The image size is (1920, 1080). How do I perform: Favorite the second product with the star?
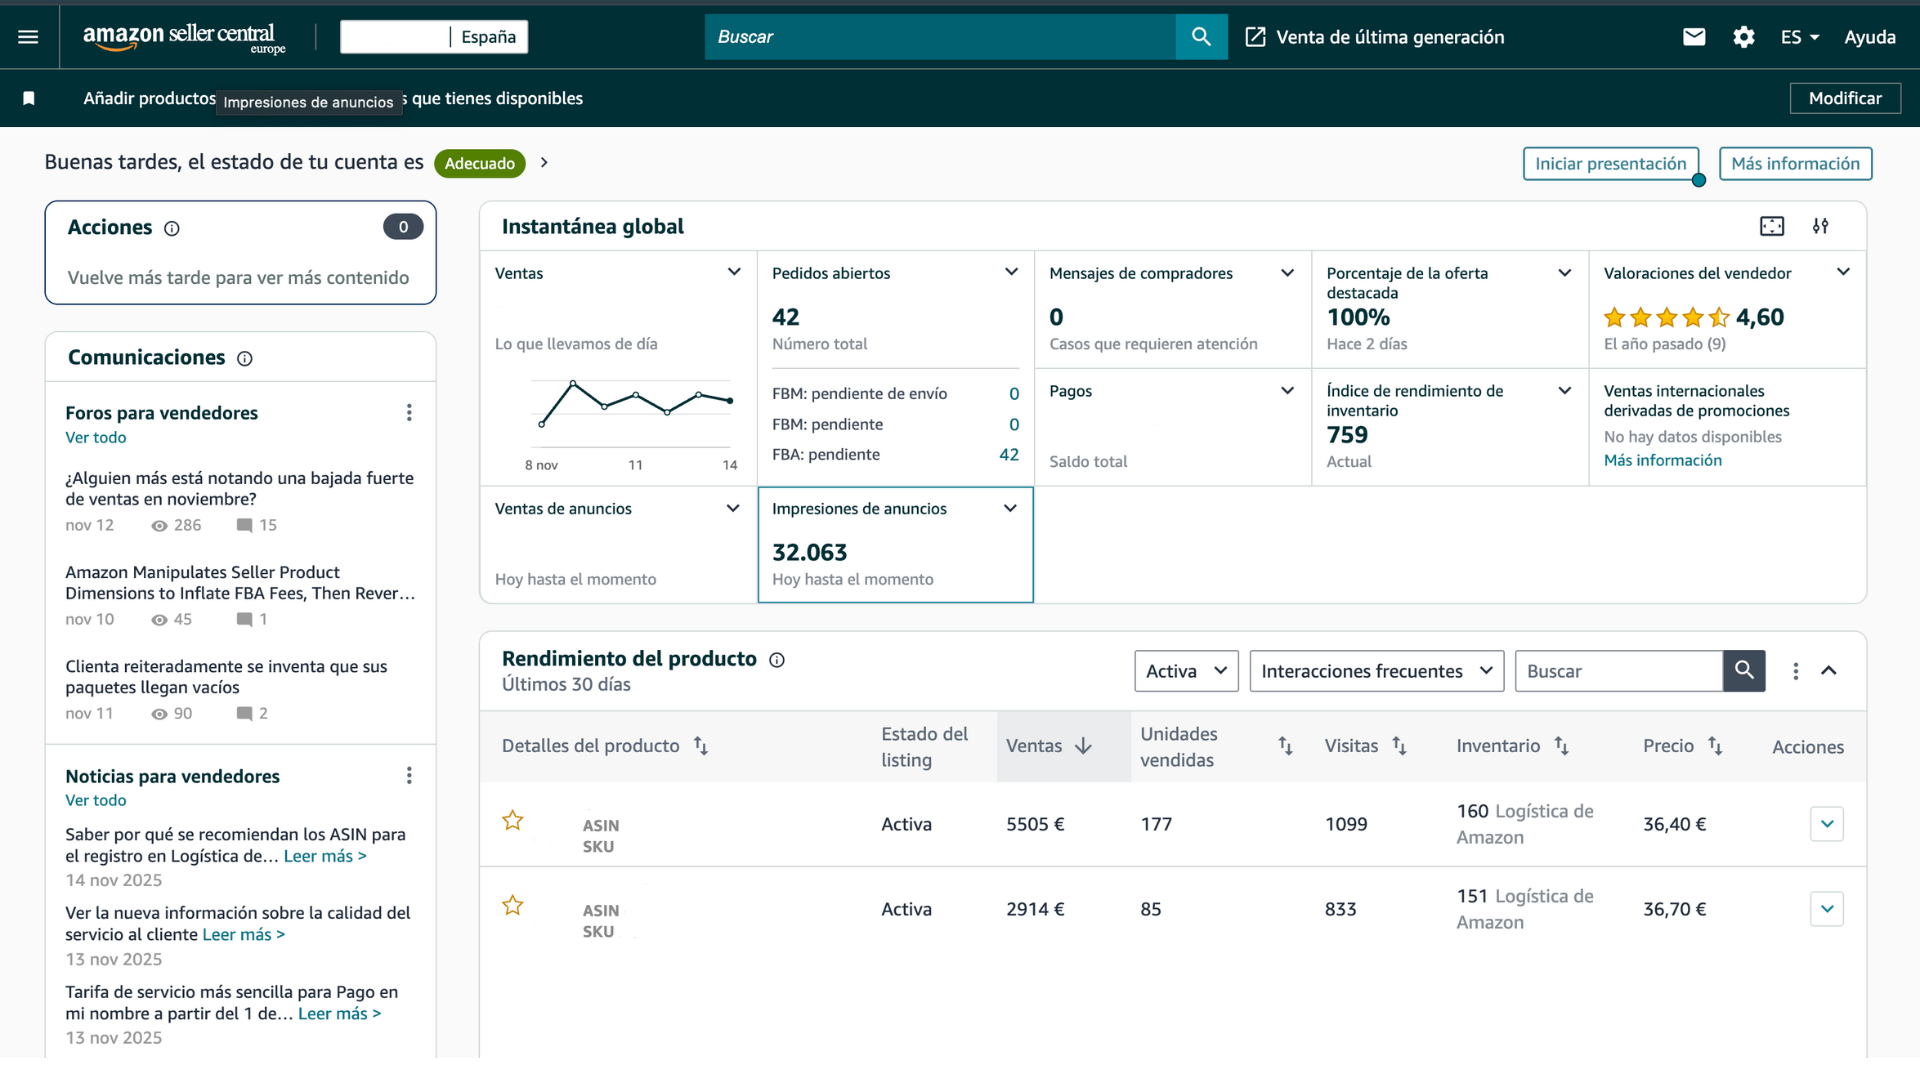[x=513, y=906]
